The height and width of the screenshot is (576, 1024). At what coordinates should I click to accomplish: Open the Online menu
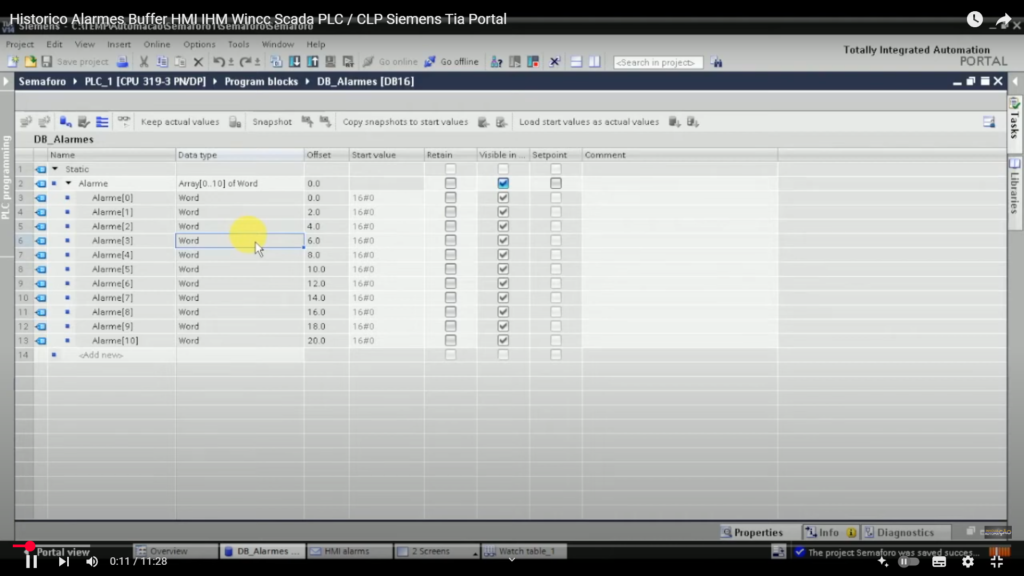(157, 44)
